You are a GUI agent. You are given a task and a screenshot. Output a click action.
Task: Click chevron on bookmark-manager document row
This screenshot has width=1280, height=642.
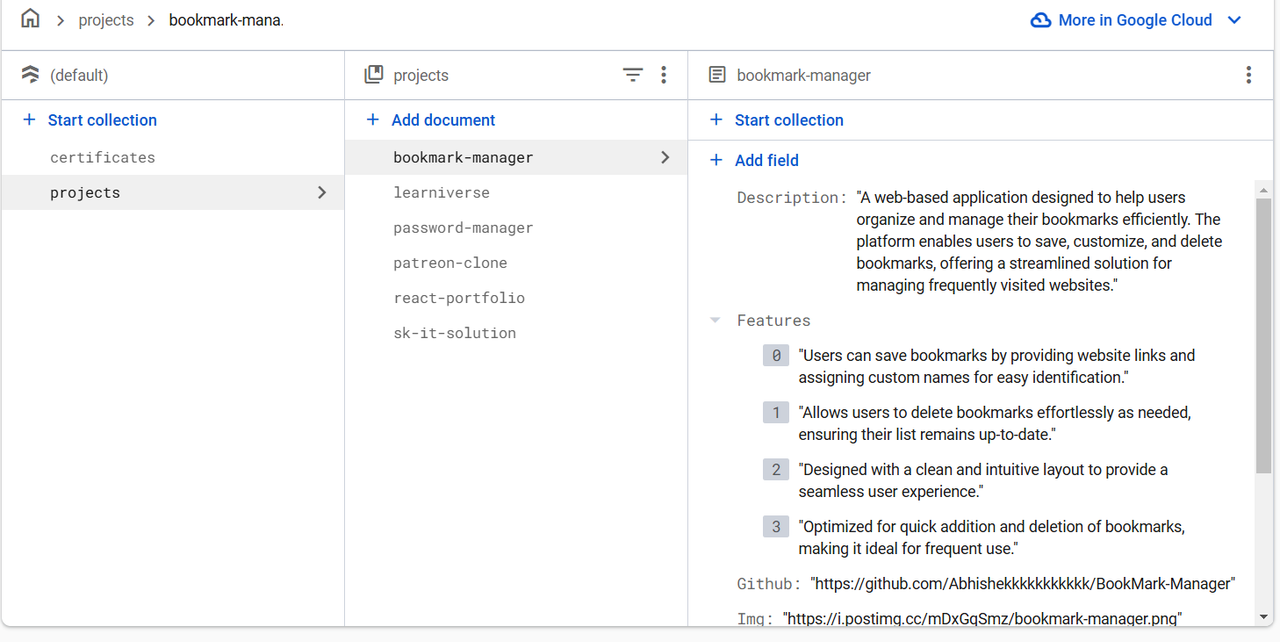click(665, 157)
